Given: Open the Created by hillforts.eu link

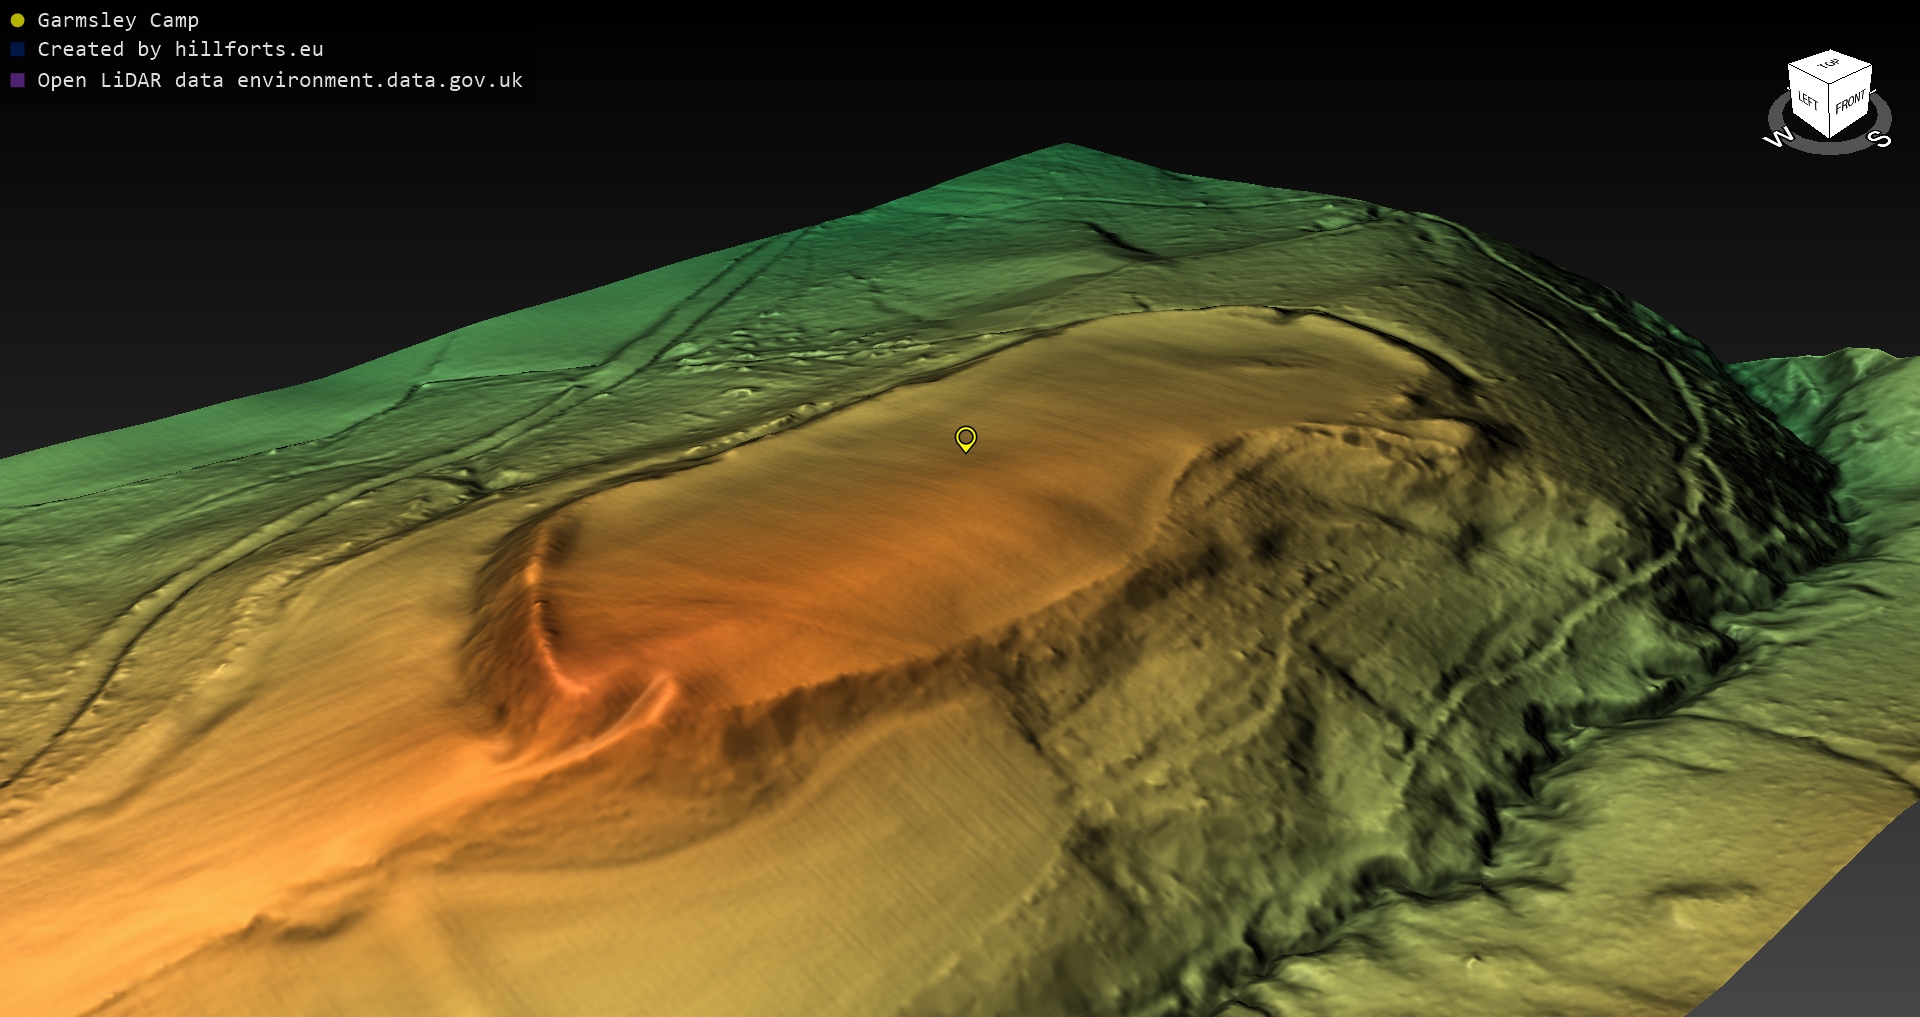Looking at the screenshot, I should tap(180, 49).
